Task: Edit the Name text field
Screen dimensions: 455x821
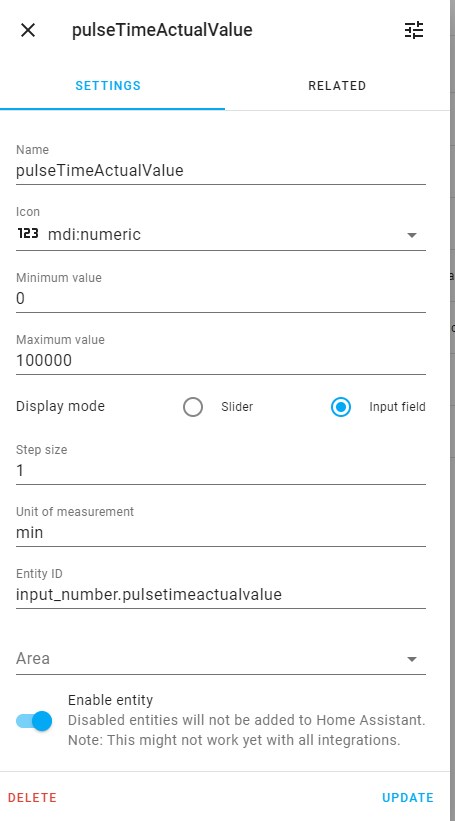Action: 220,164
